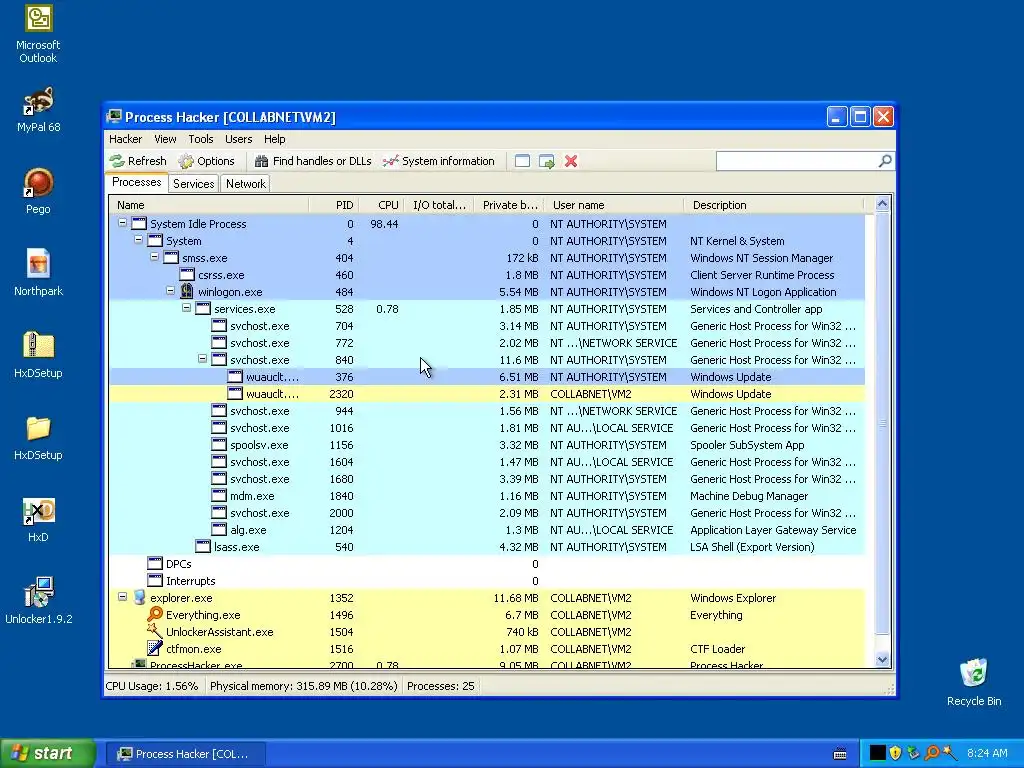Click the security shield tray icon
Screen dimensions: 1024x768
895,753
